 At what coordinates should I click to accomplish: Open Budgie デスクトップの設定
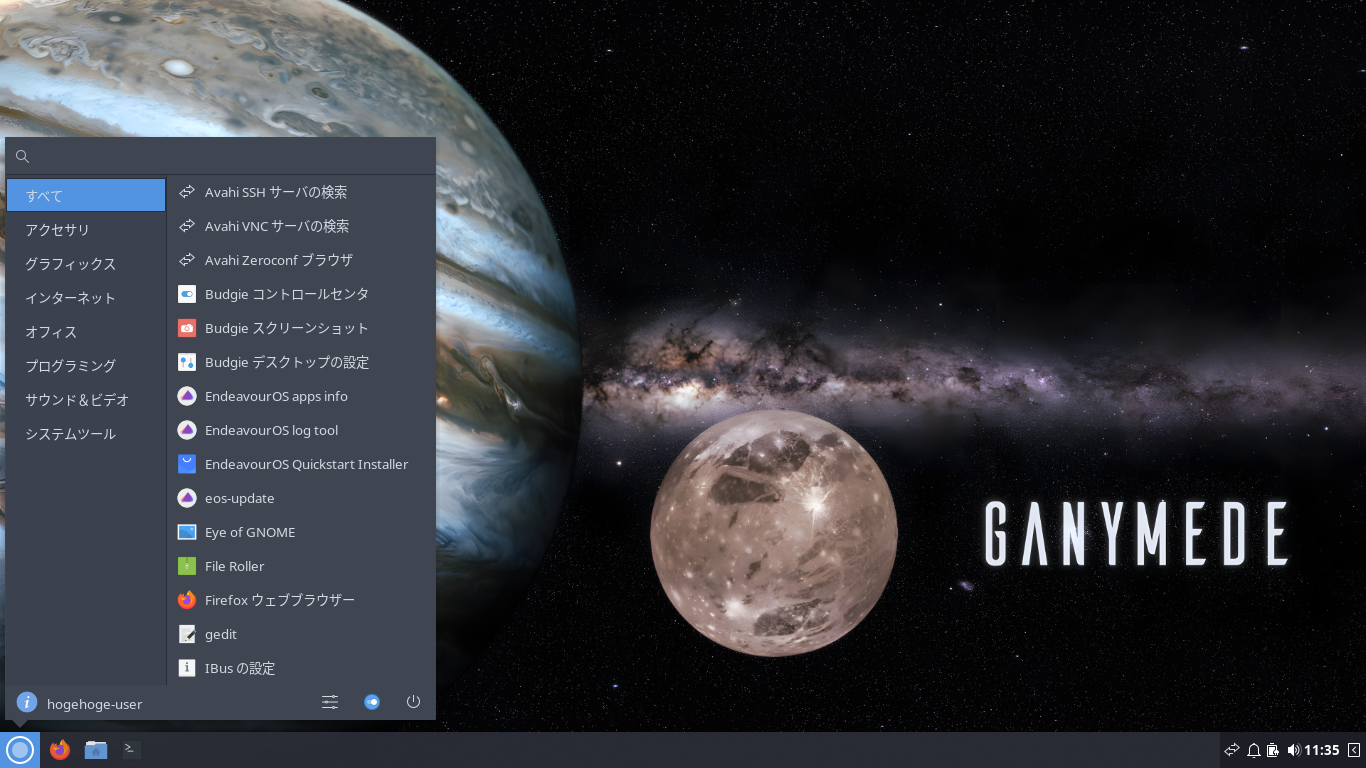(301, 362)
